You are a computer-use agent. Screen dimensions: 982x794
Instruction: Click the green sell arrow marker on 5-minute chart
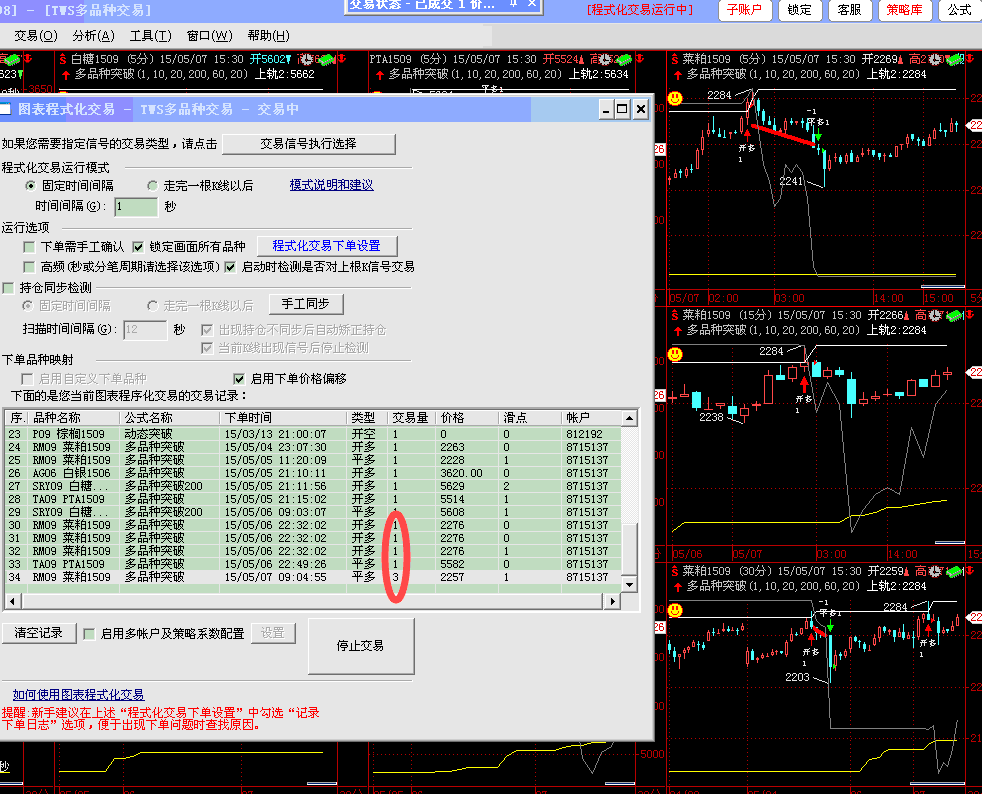point(818,134)
